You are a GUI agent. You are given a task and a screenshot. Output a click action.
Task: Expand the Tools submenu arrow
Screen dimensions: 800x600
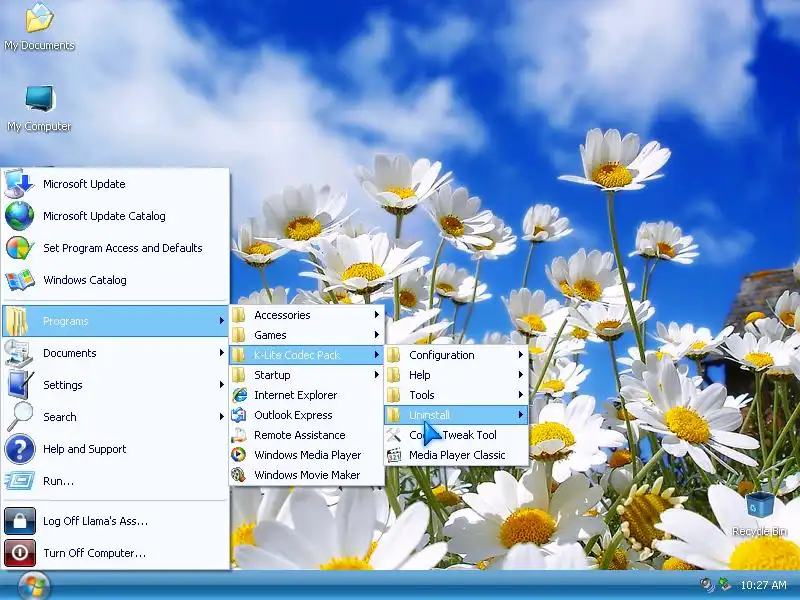[521, 394]
